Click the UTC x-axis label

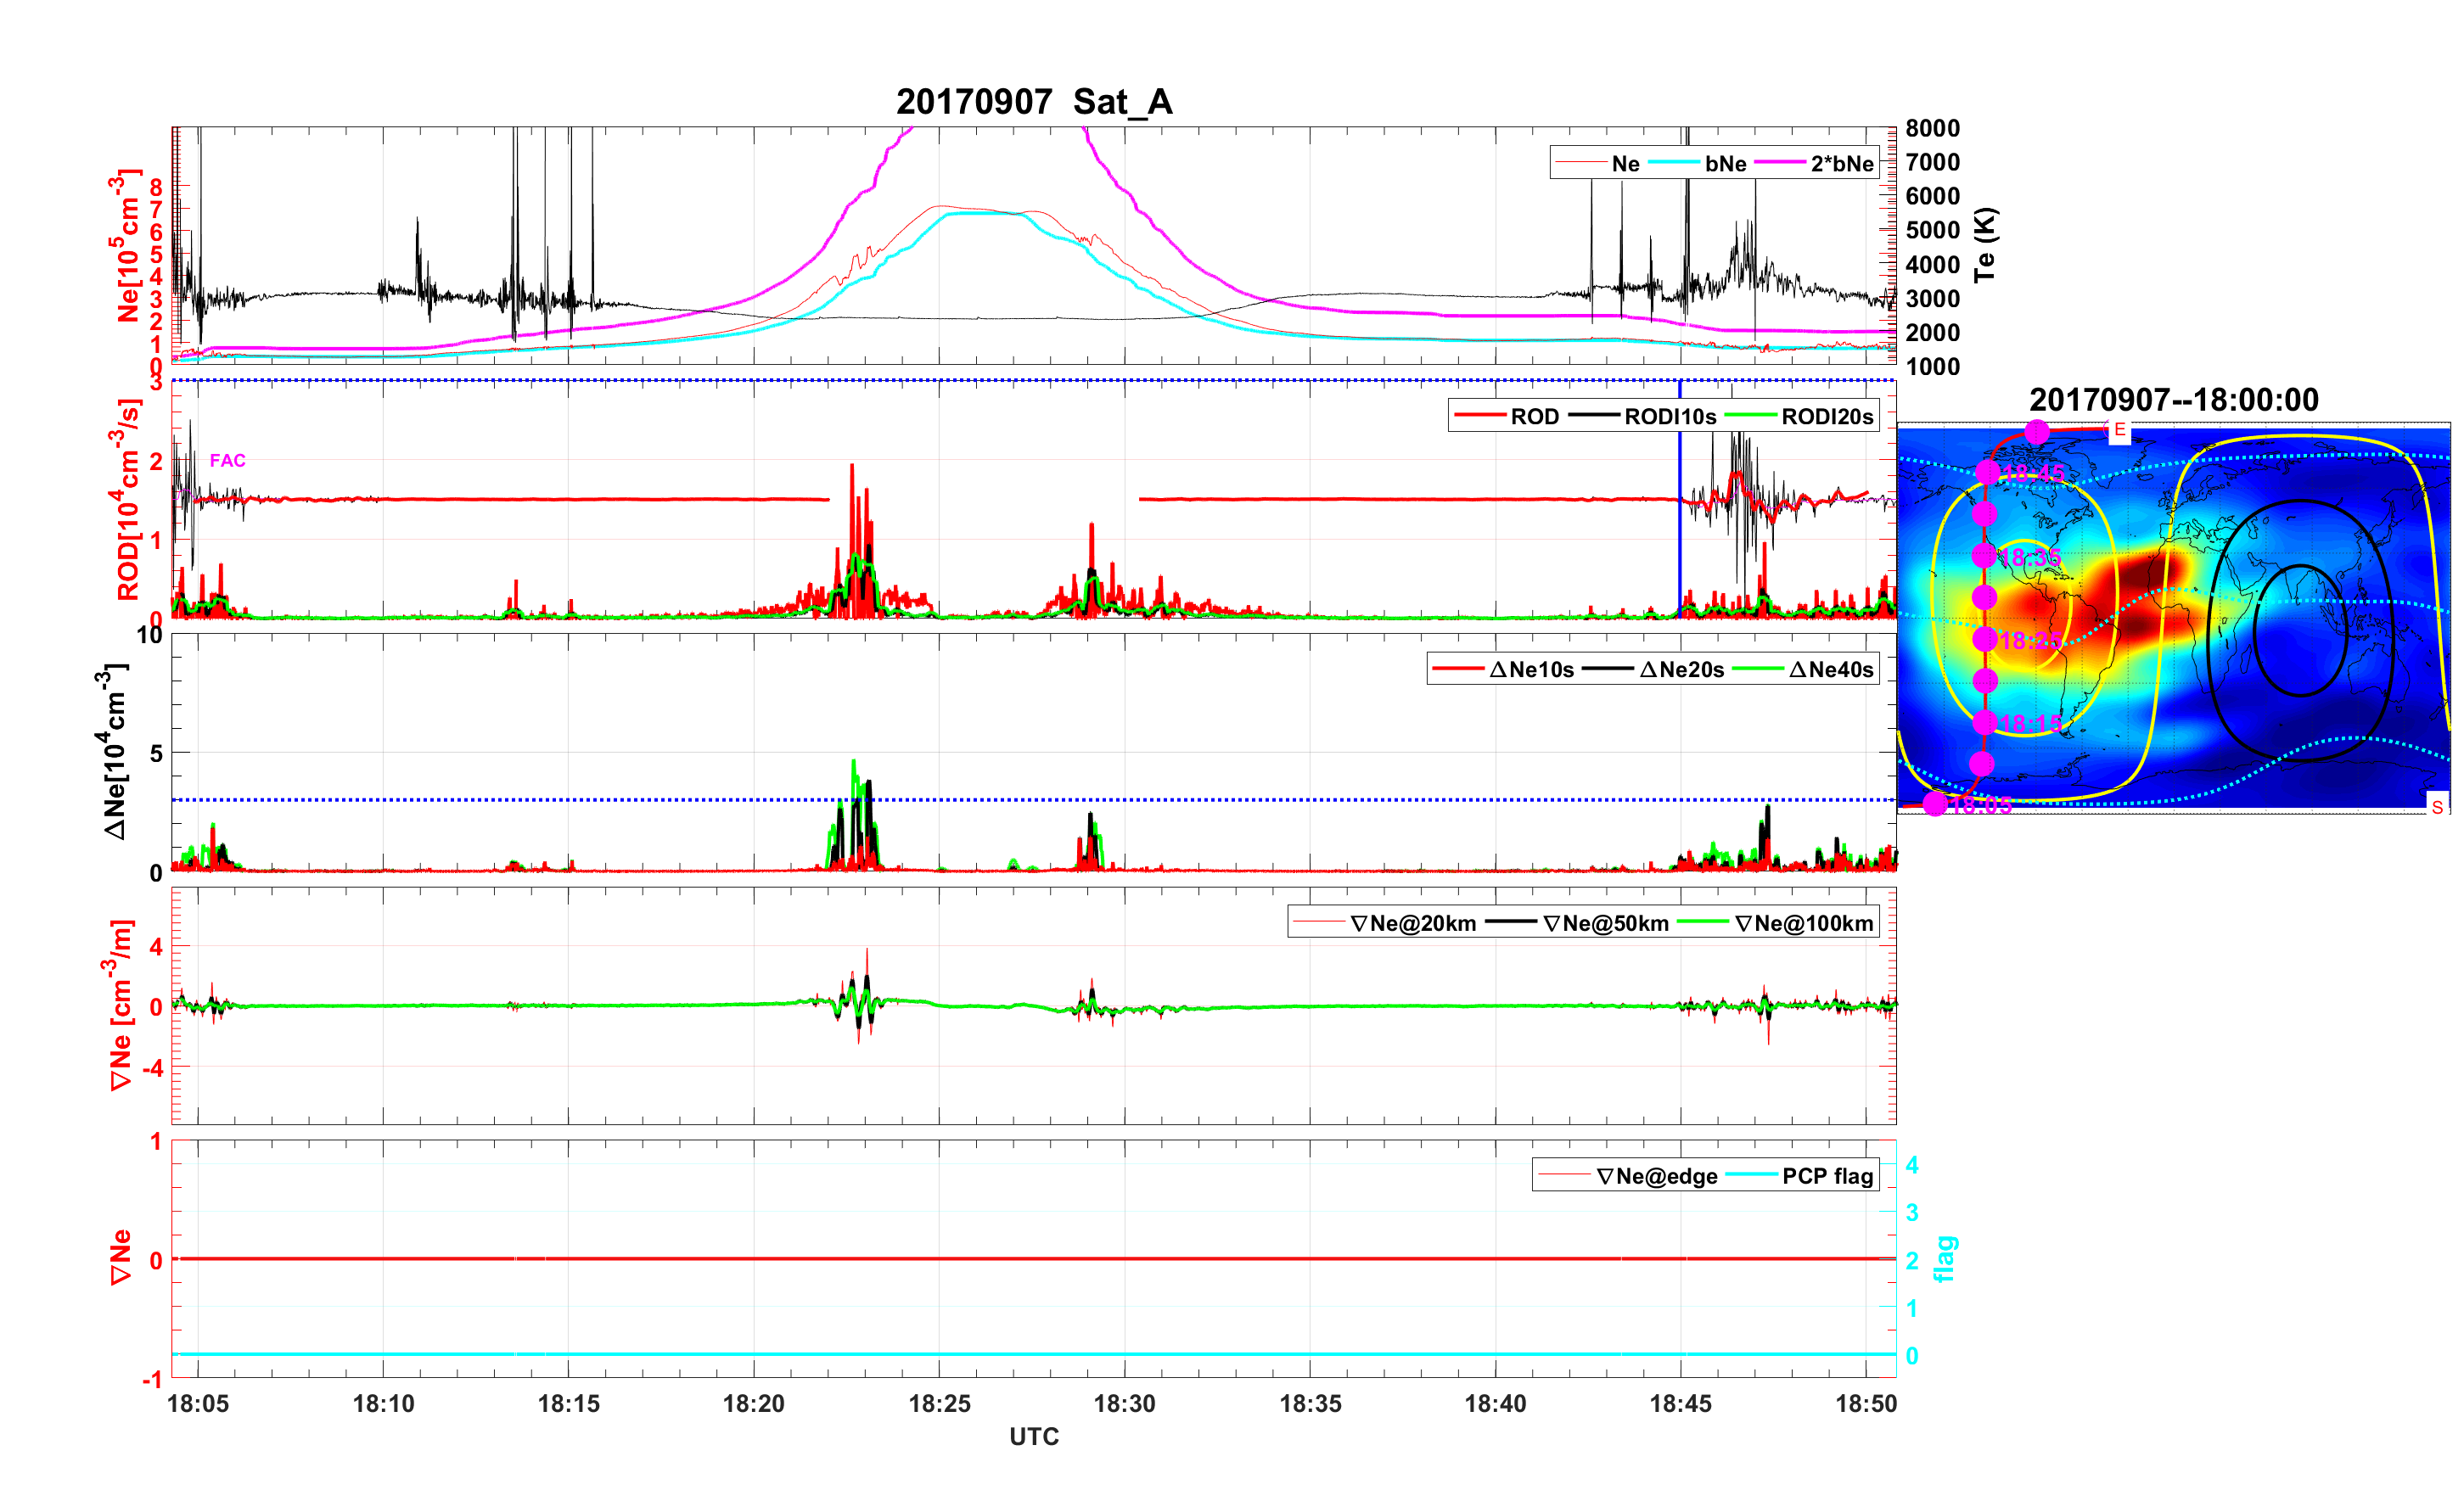click(1033, 1436)
